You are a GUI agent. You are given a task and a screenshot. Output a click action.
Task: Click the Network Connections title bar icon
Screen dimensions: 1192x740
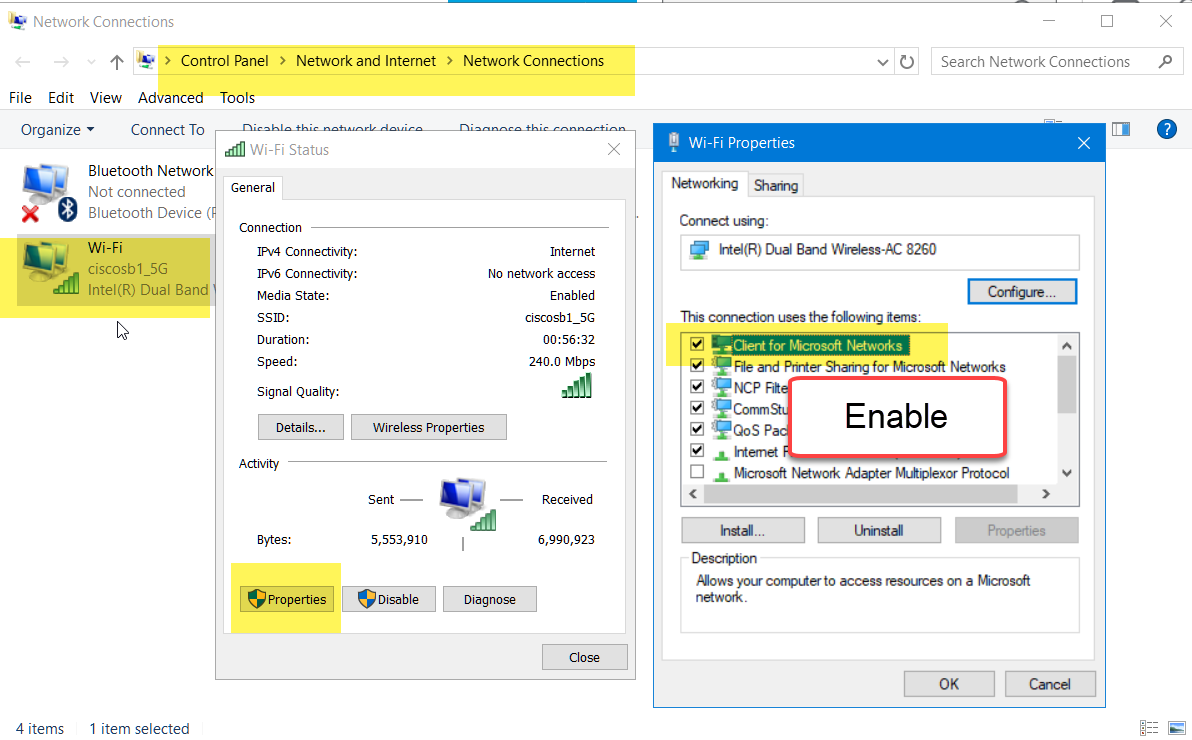(17, 21)
